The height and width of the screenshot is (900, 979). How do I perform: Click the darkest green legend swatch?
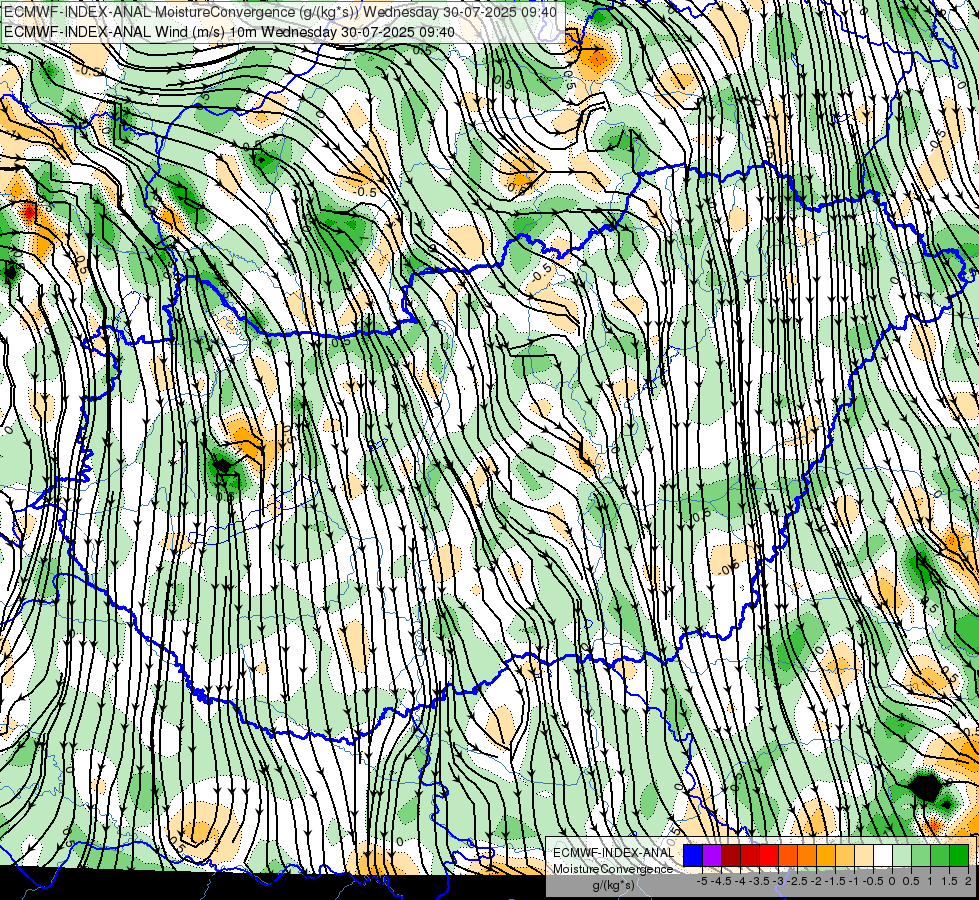pyautogui.click(x=959, y=855)
